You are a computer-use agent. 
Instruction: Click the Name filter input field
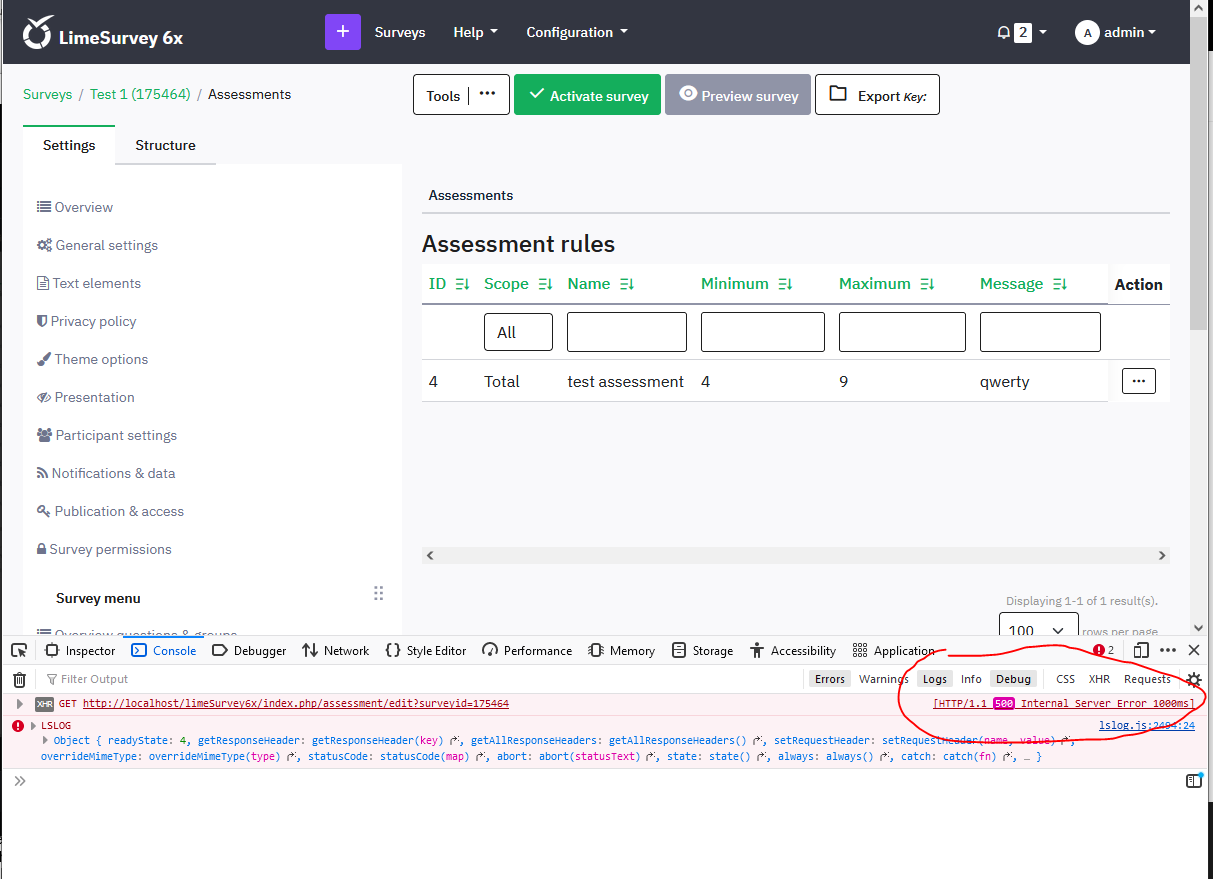(626, 332)
